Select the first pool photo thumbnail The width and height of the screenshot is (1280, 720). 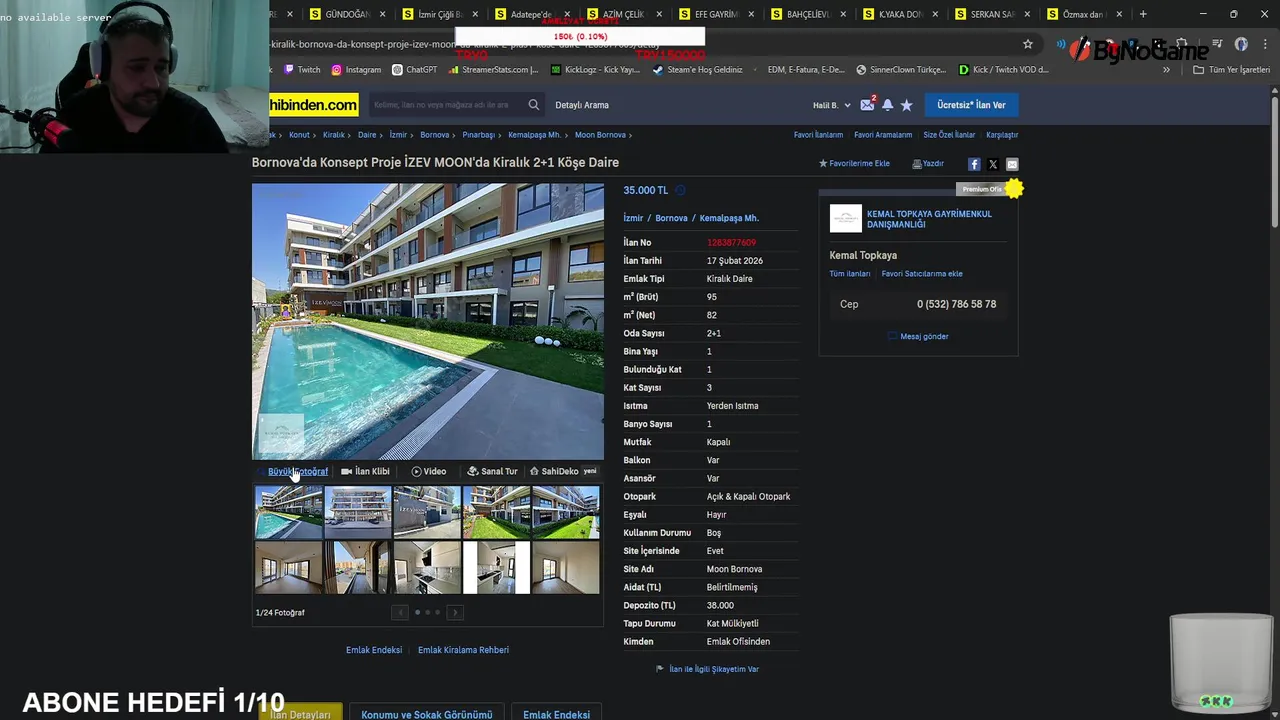[289, 512]
